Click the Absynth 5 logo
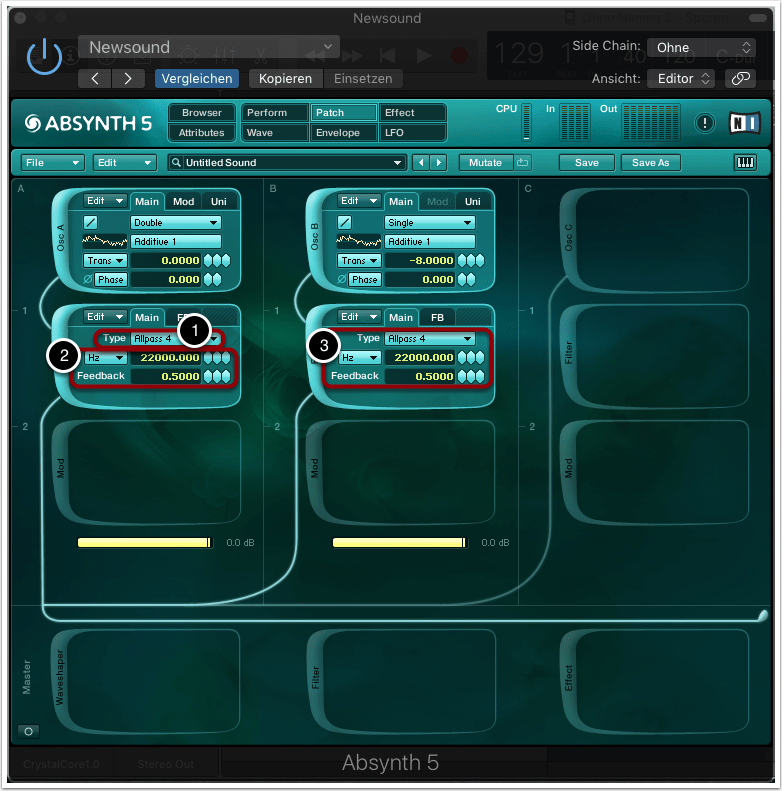782x791 pixels. [x=88, y=123]
